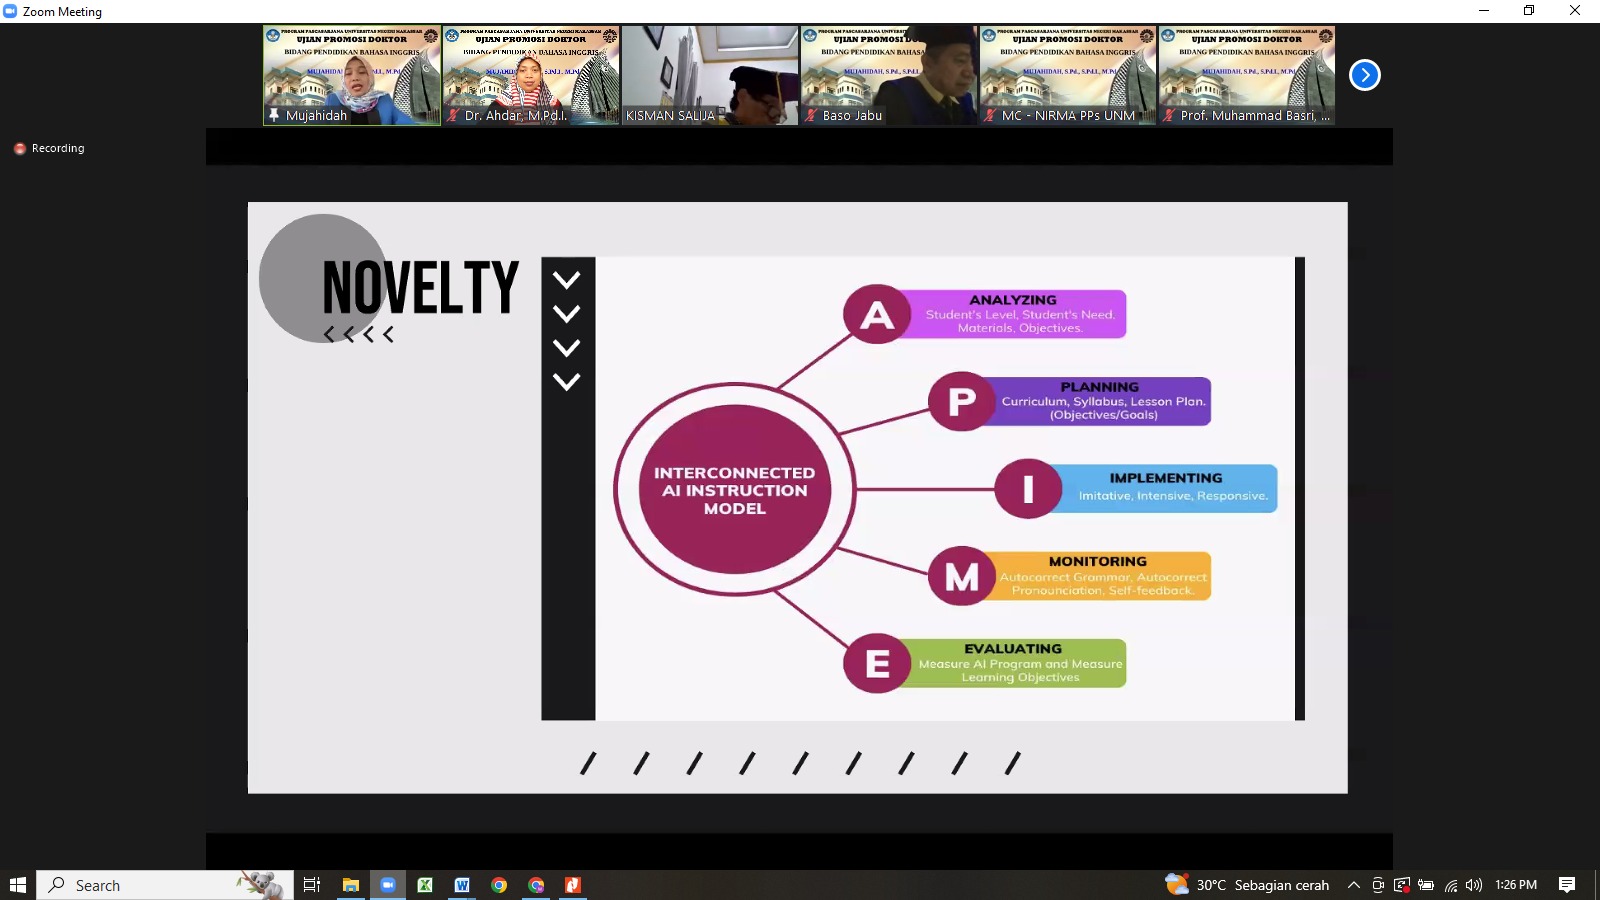
Task: Open the weather widget showing 30°C
Action: click(x=1247, y=885)
